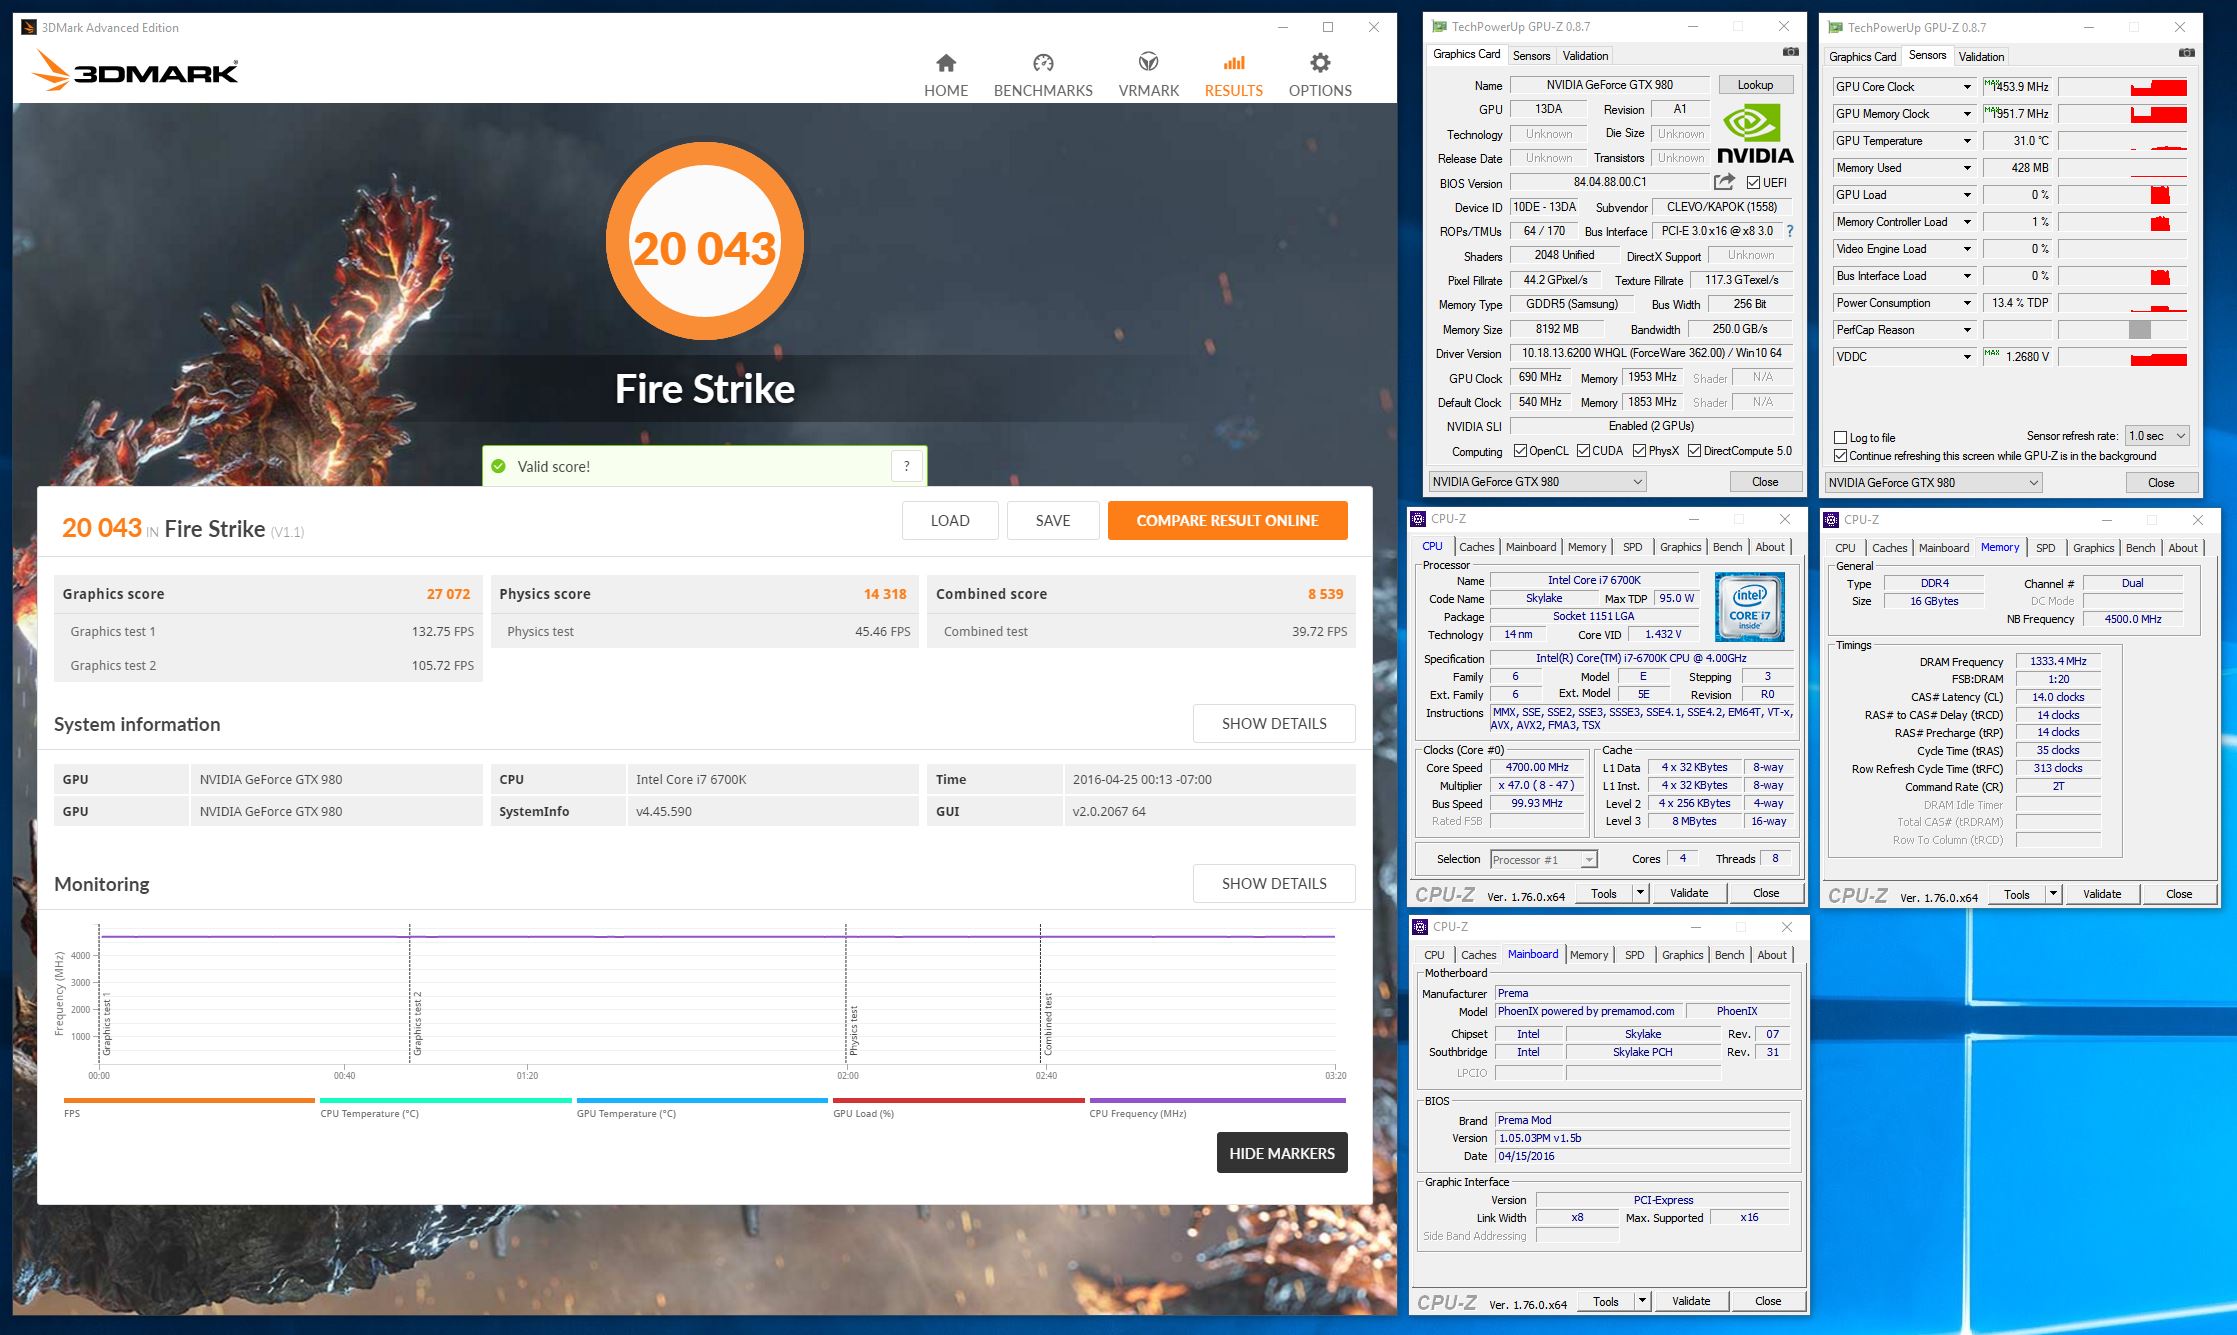The height and width of the screenshot is (1335, 2237).
Task: Toggle the CUDA checkbox in GPU-Z
Action: (1583, 451)
